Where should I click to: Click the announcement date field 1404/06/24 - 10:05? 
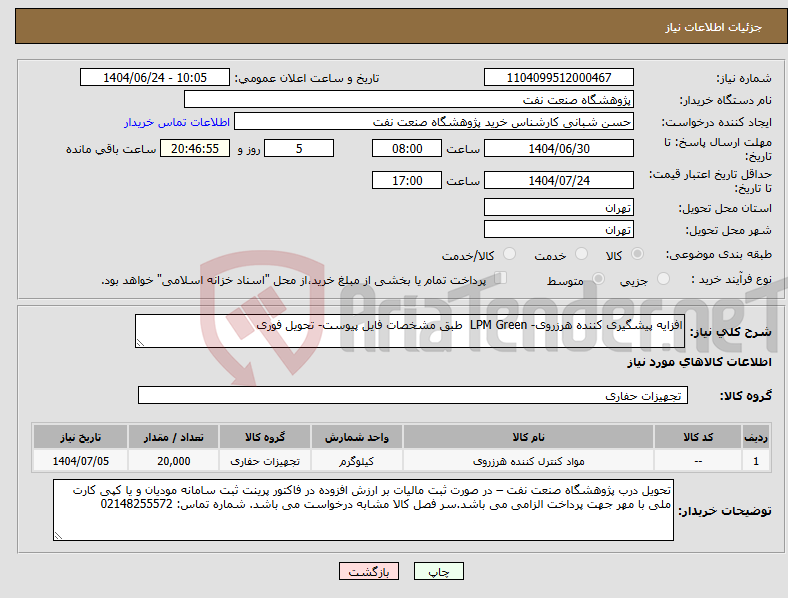click(x=155, y=77)
